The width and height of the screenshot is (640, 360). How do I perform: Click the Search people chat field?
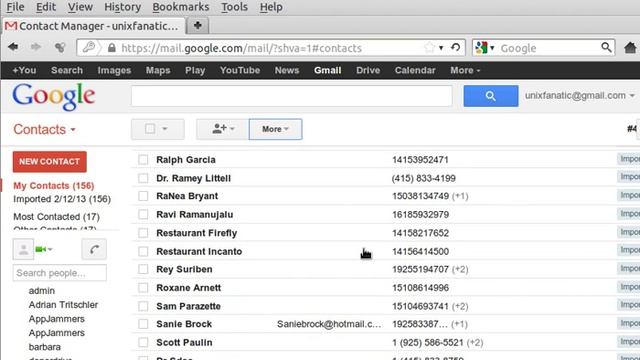click(60, 273)
